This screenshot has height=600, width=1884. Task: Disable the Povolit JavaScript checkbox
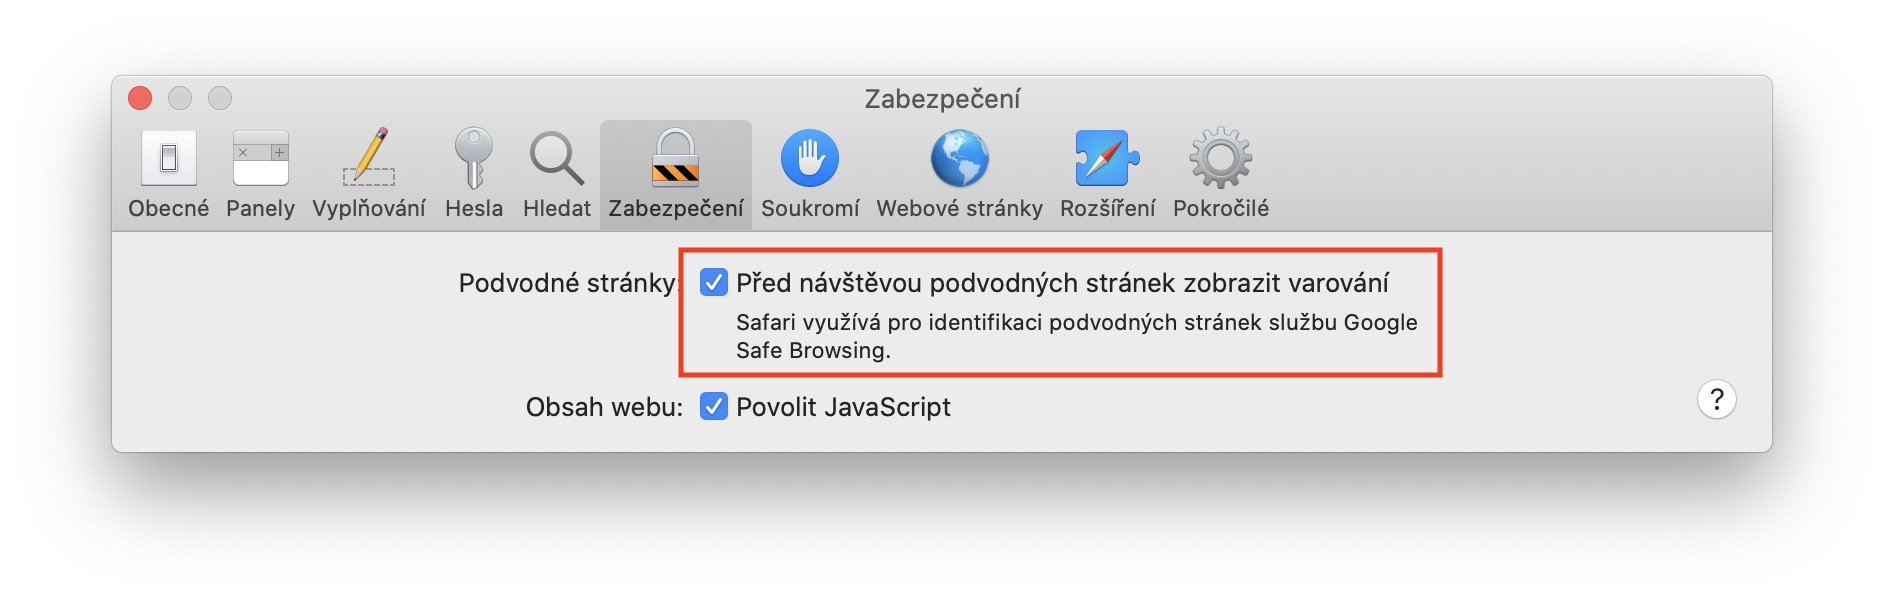tap(713, 407)
